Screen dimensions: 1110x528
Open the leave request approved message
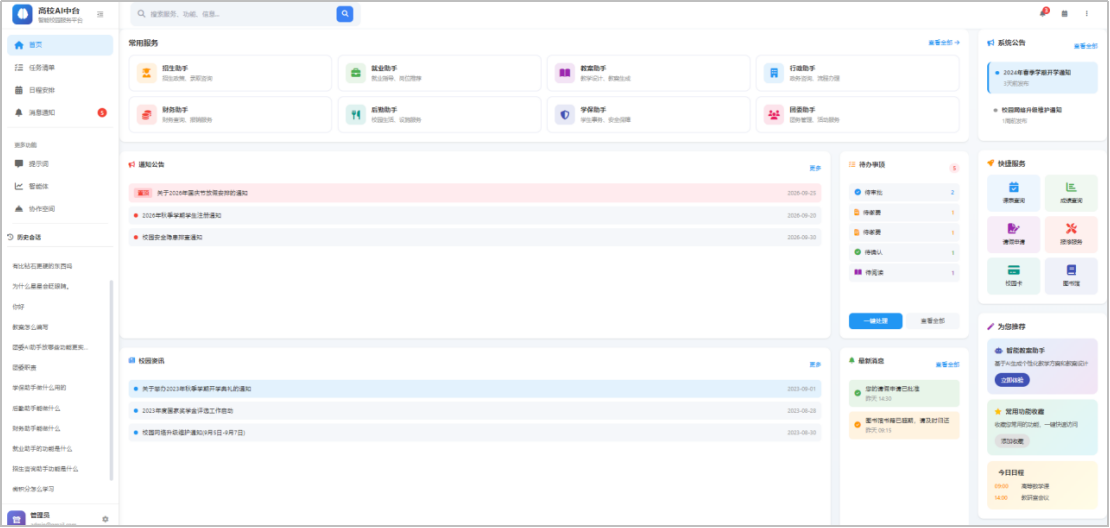click(904, 393)
